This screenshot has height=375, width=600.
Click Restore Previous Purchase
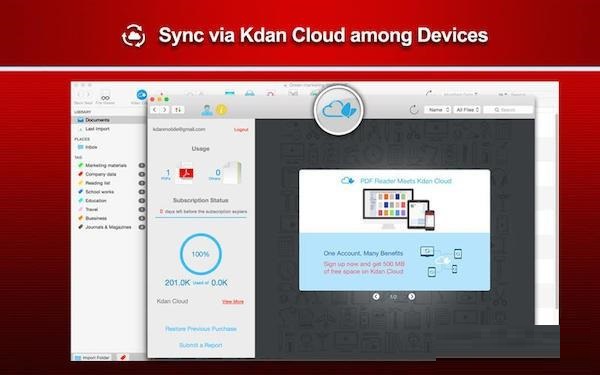tap(201, 329)
